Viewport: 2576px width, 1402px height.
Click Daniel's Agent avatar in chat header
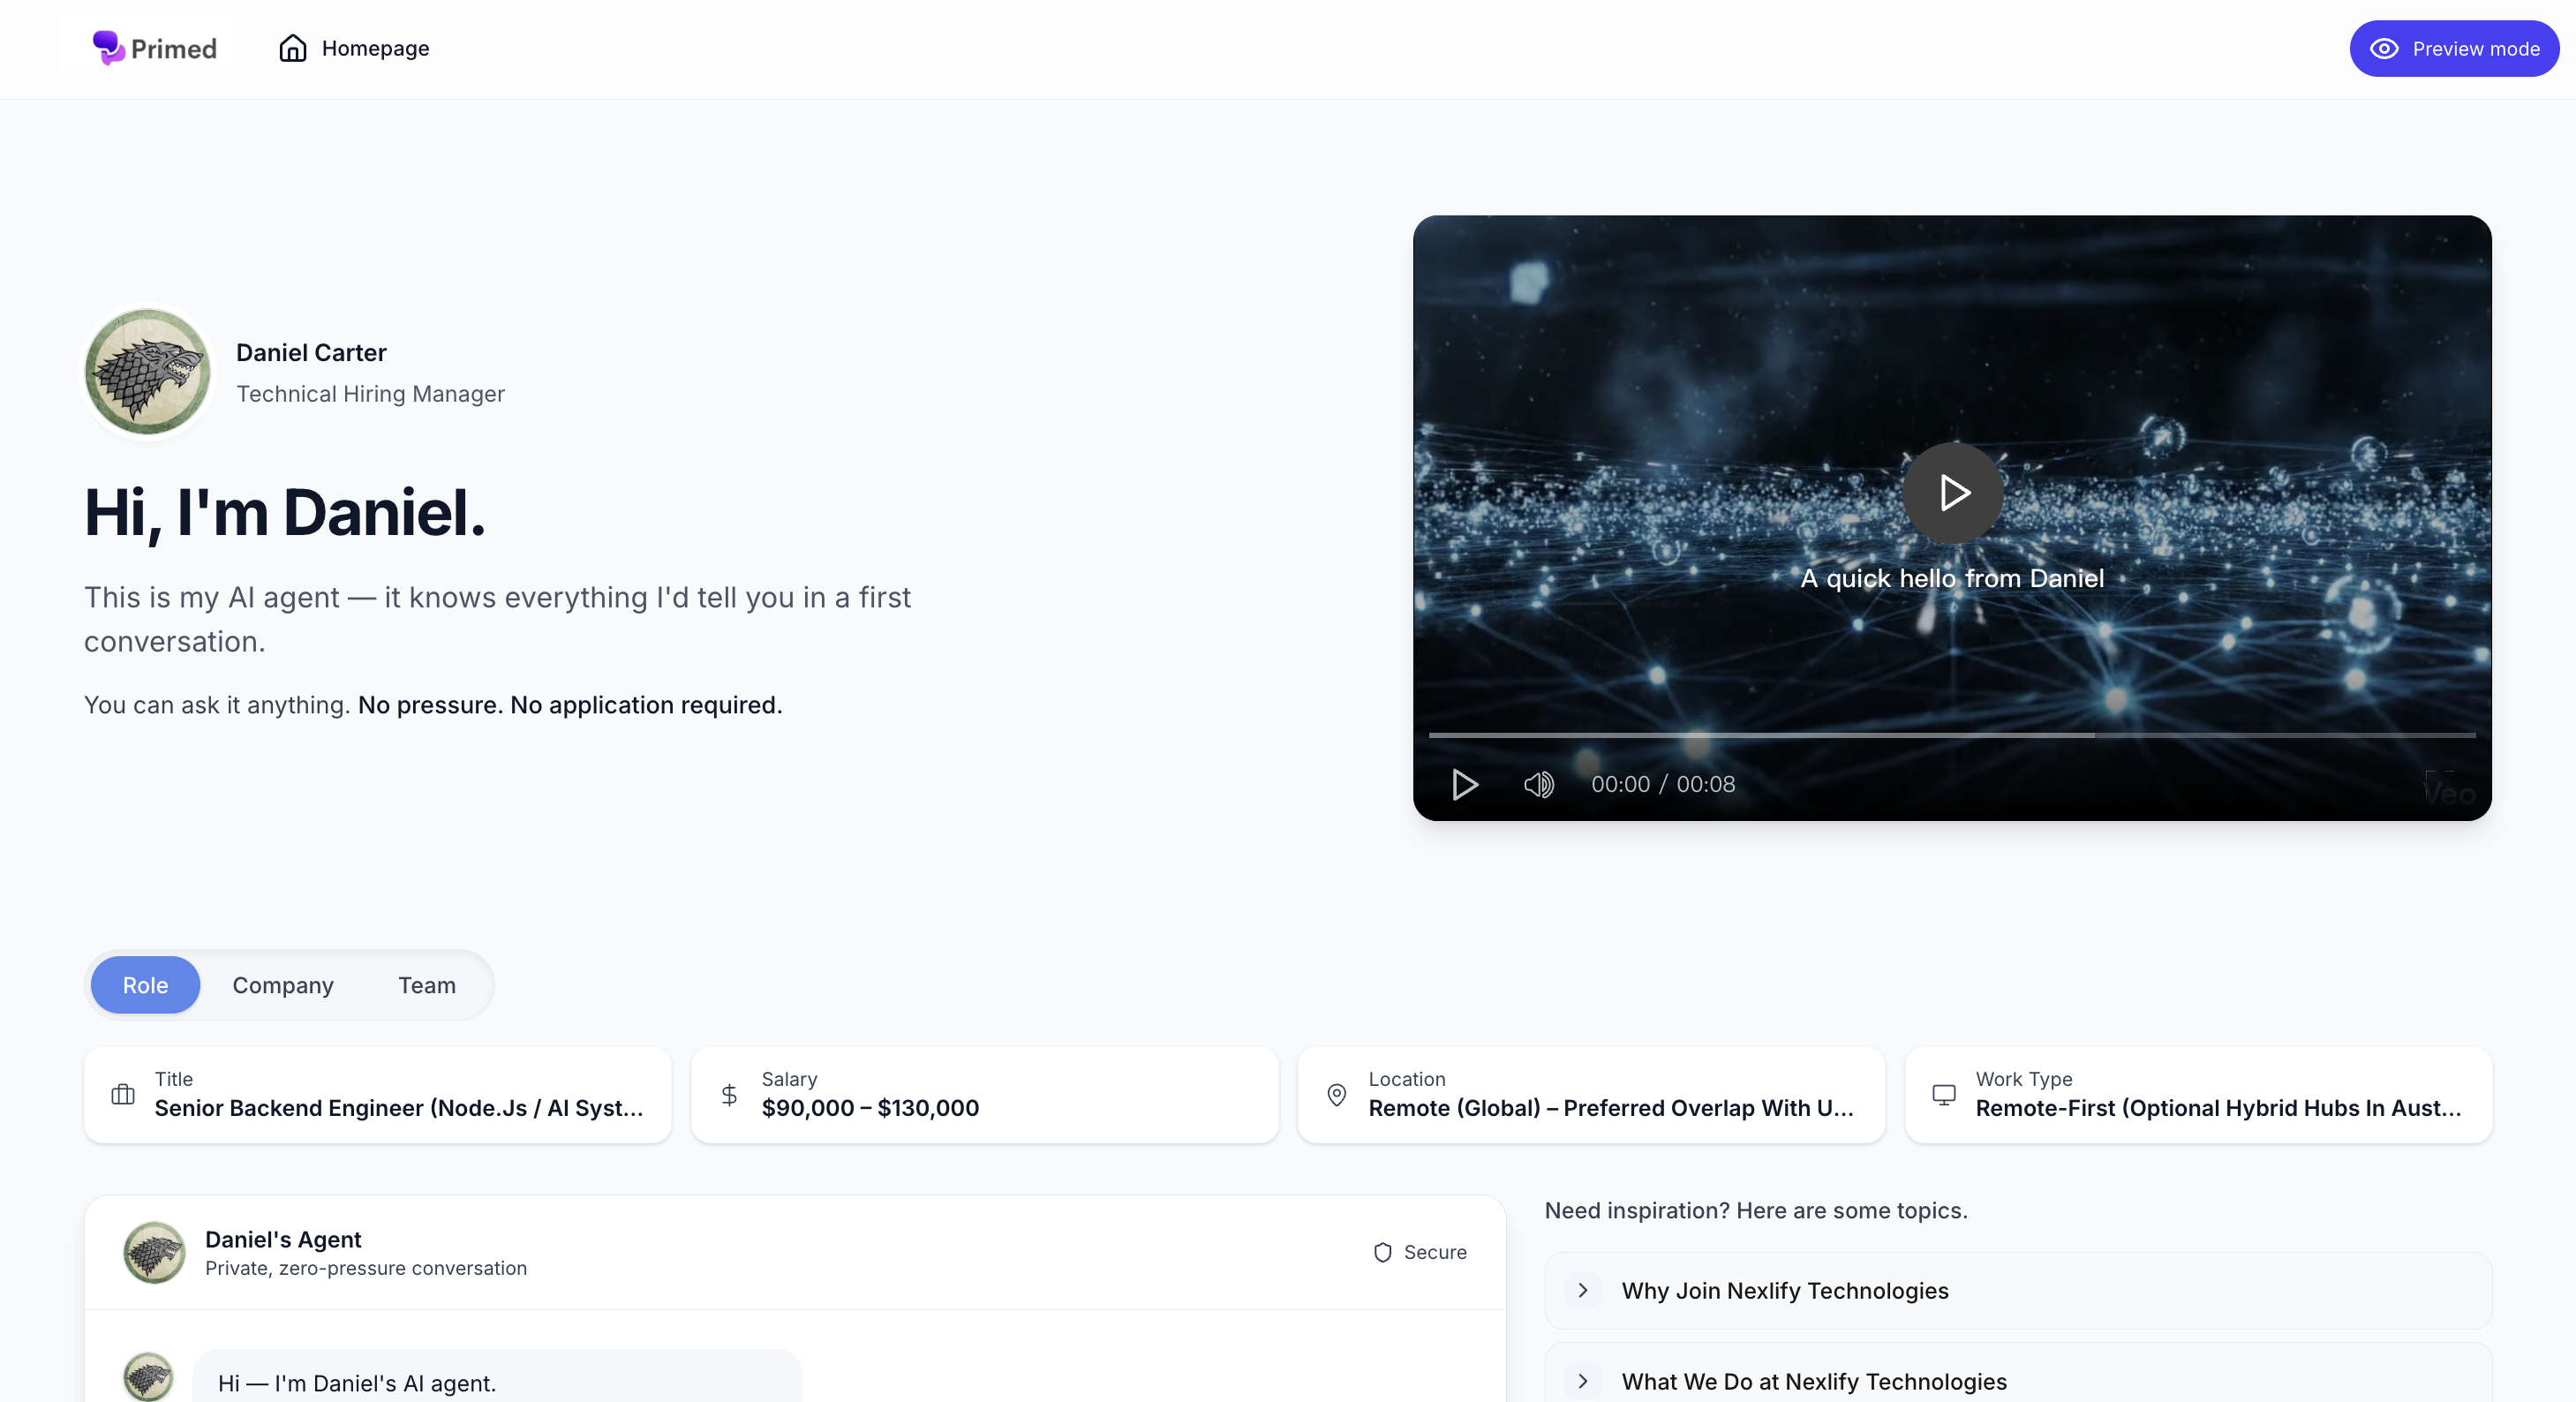coord(154,1252)
